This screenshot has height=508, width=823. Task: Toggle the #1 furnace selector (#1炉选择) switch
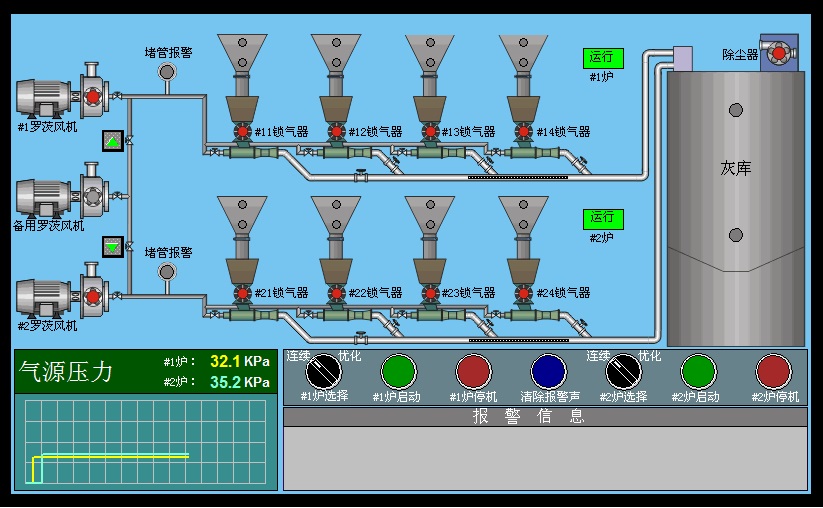pos(324,371)
